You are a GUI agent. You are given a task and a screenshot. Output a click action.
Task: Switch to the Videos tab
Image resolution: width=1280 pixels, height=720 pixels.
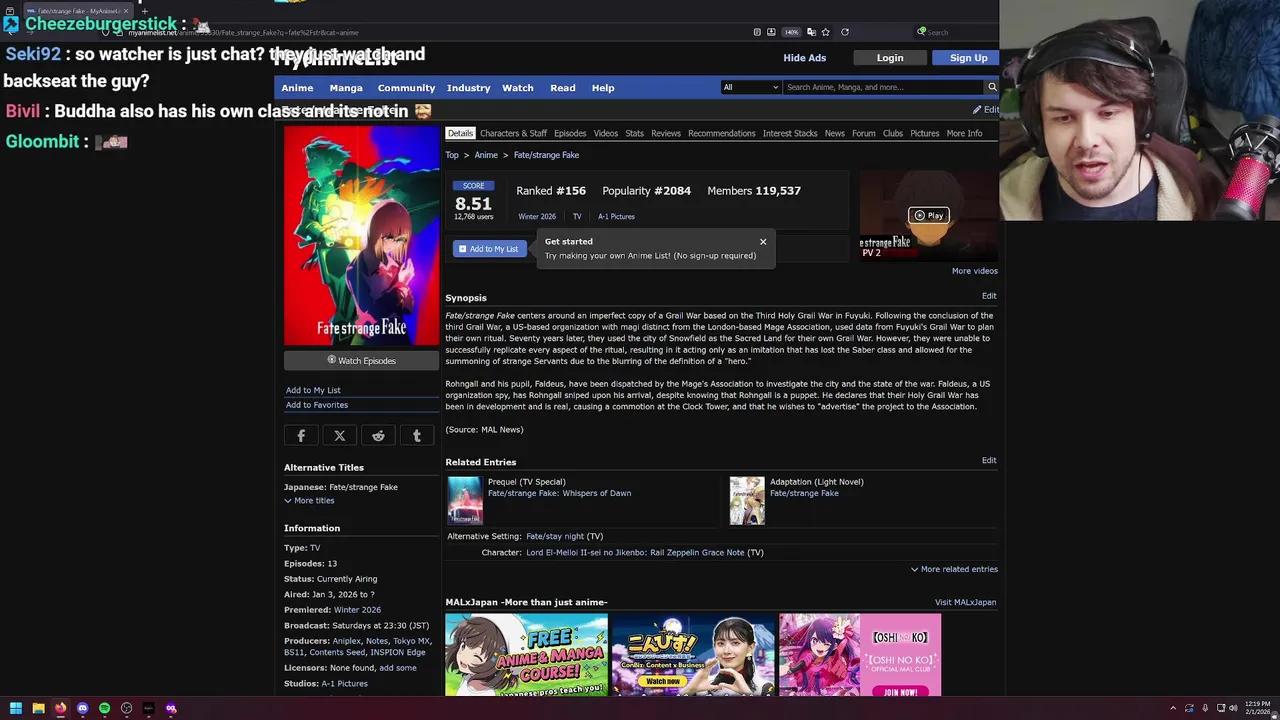click(606, 133)
